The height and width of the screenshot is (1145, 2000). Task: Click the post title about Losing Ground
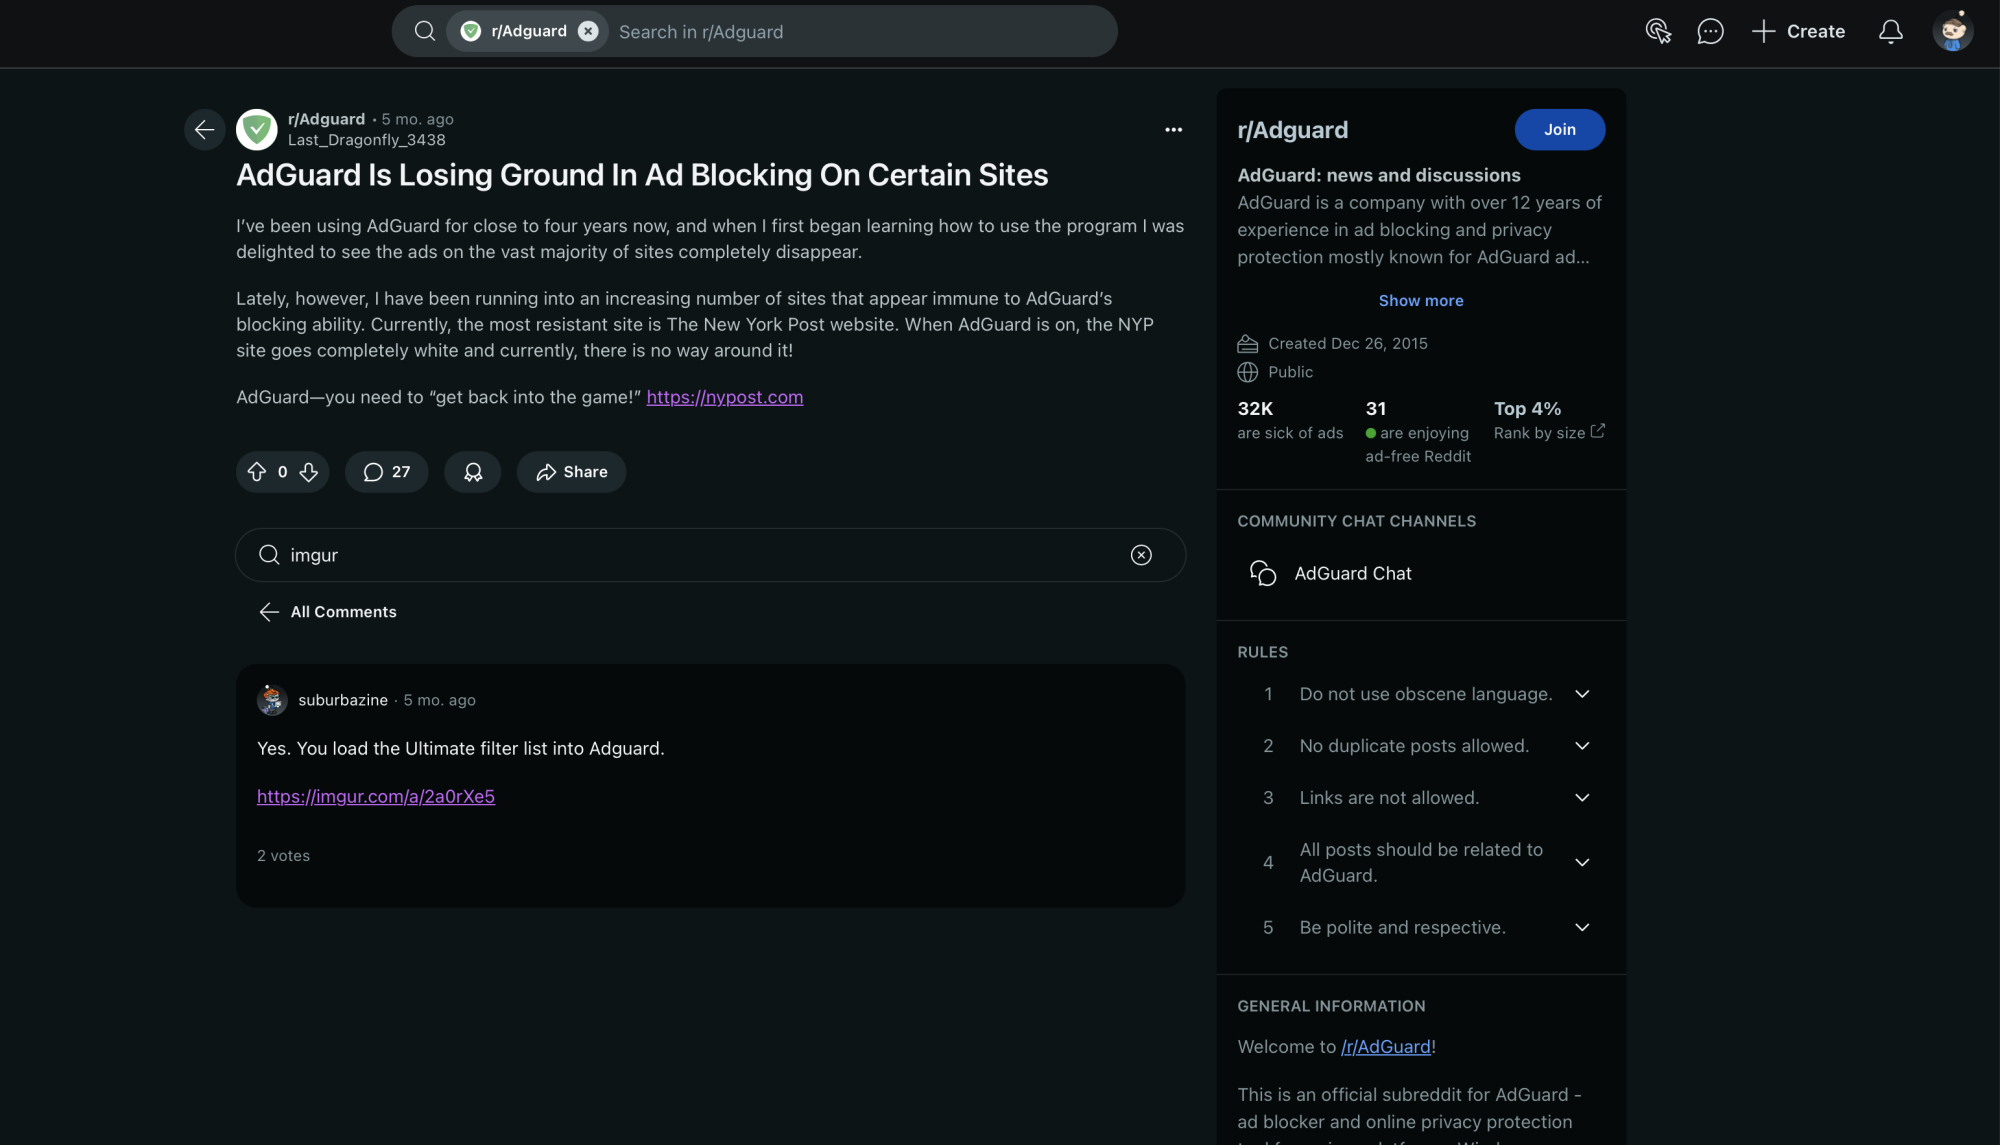click(642, 175)
